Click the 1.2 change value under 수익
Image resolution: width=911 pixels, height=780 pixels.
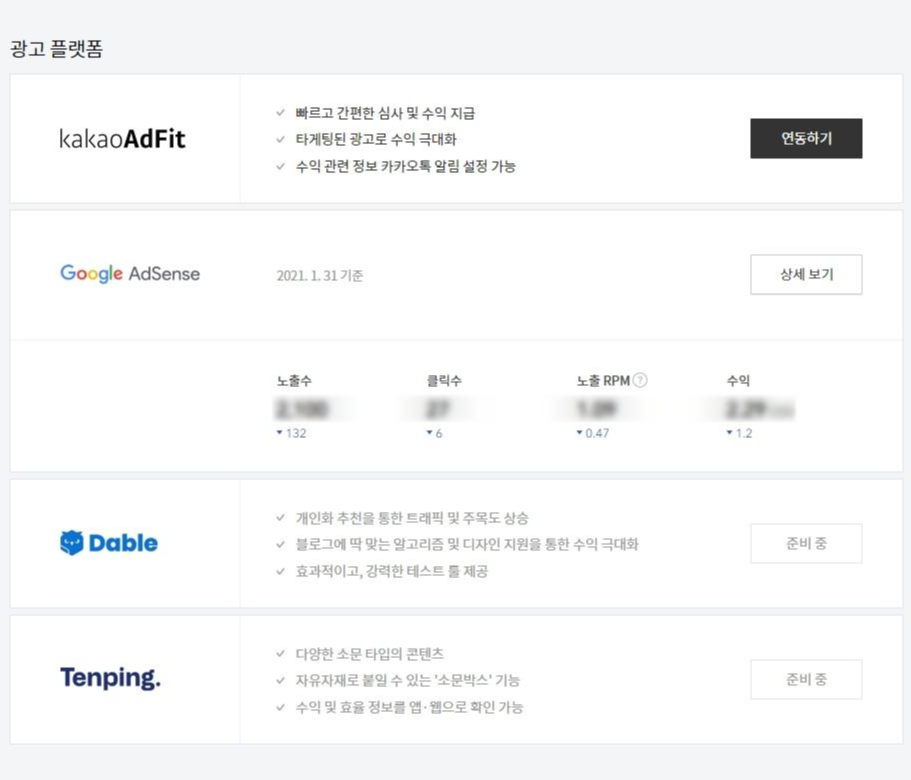pos(744,433)
